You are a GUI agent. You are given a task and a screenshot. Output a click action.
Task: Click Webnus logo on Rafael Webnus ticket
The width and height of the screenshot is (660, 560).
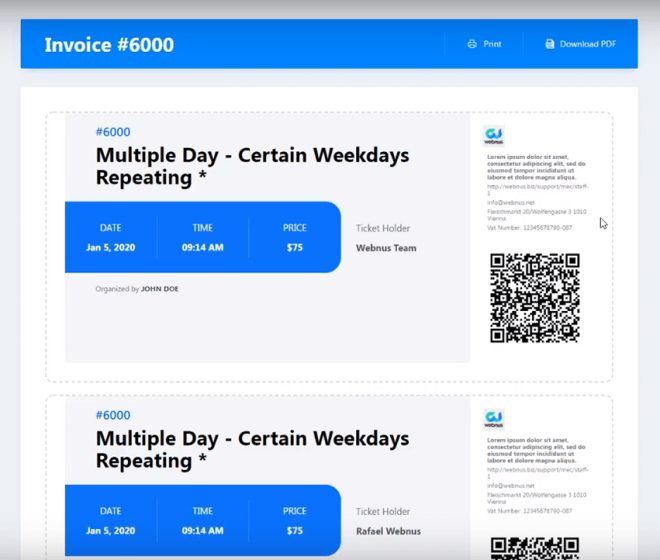pos(493,419)
